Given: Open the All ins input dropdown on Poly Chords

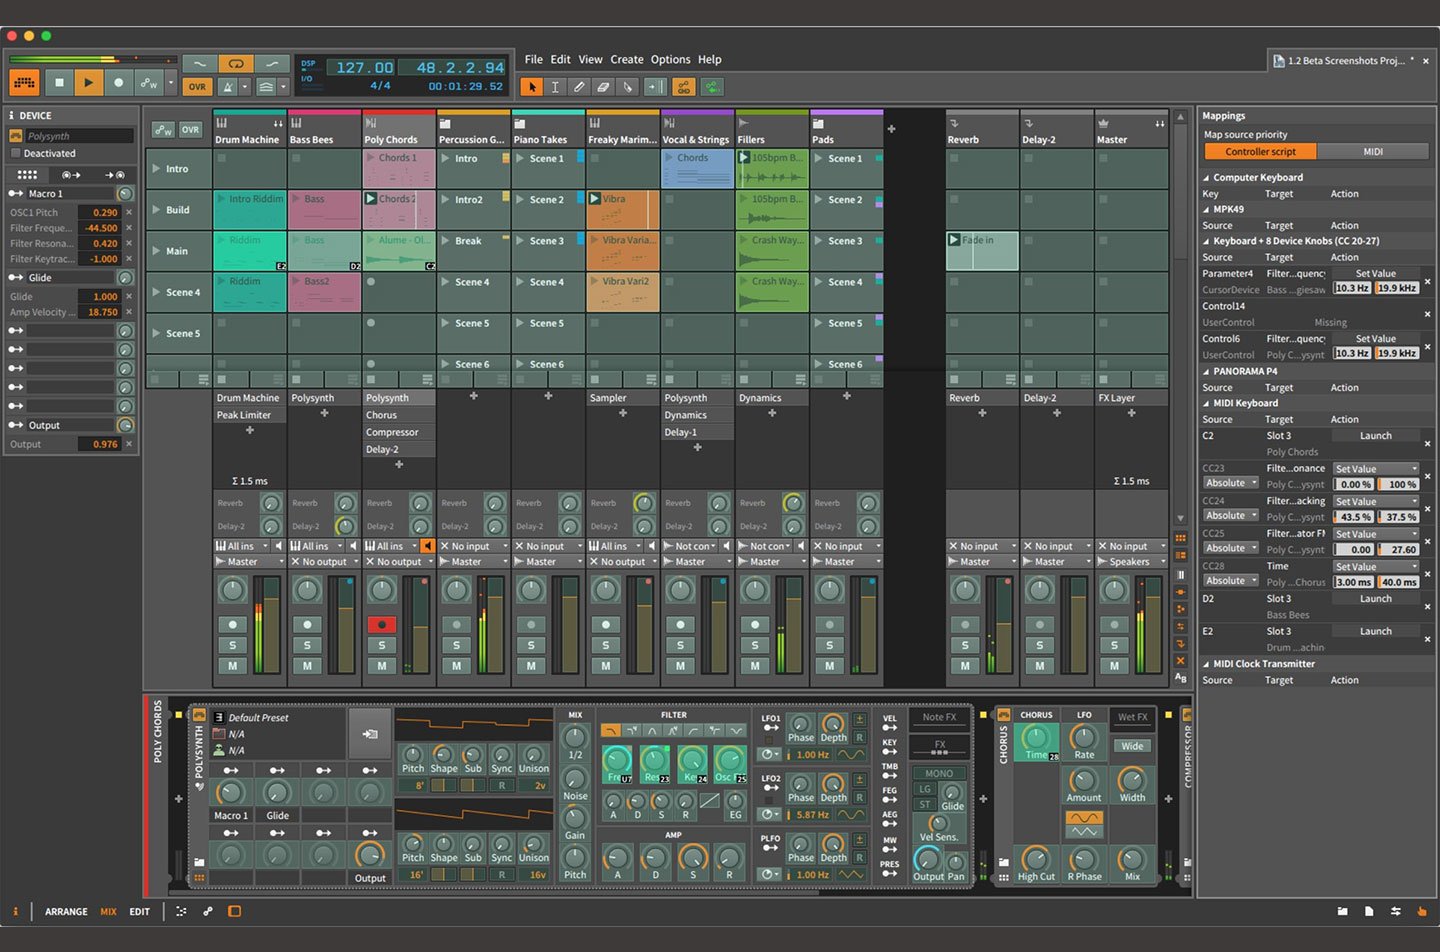Looking at the screenshot, I should pyautogui.click(x=390, y=545).
